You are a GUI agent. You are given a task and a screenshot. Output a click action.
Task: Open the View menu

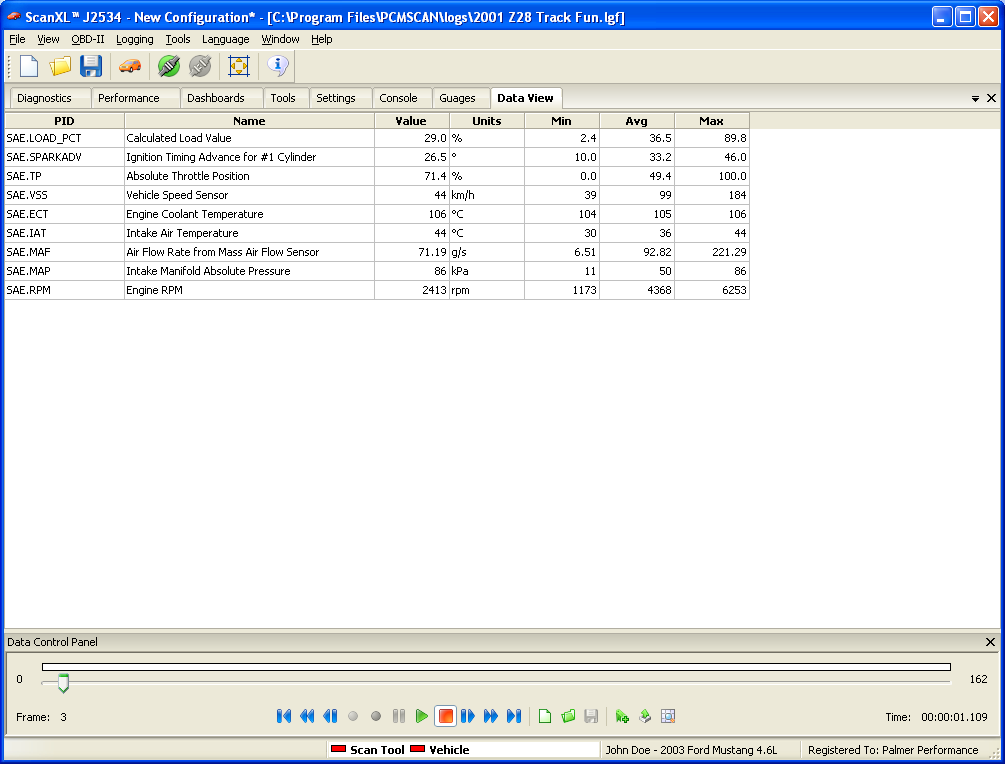pyautogui.click(x=48, y=39)
